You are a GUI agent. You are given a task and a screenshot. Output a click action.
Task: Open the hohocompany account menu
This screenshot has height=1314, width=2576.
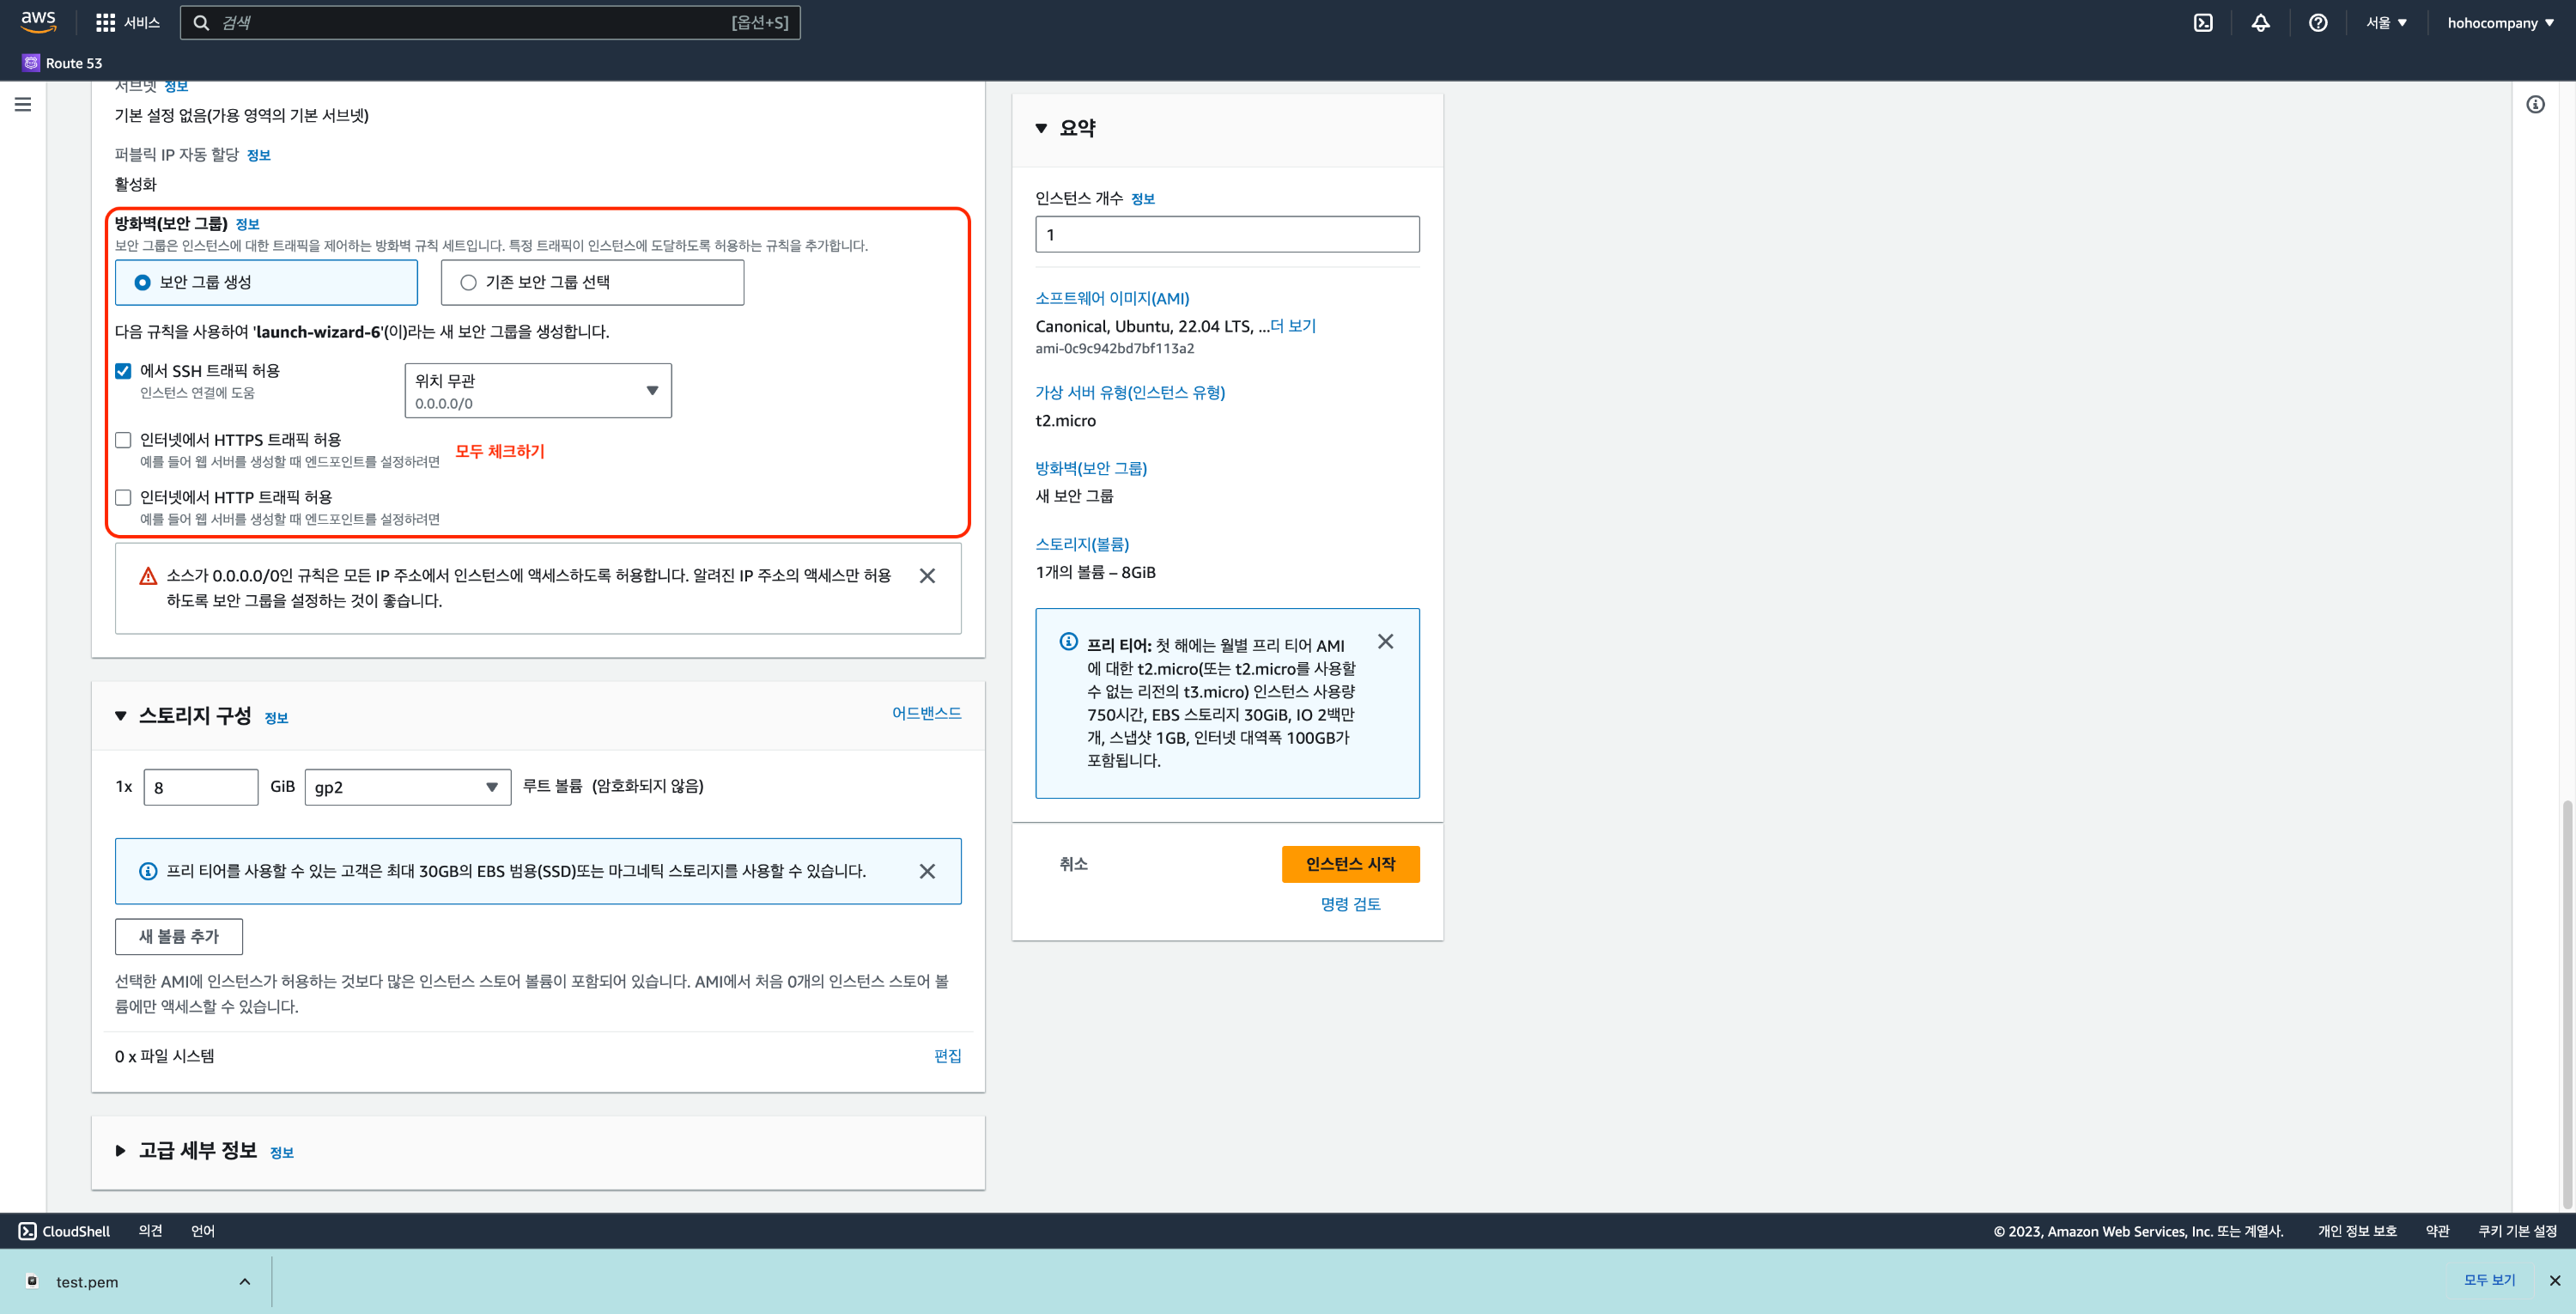[2499, 23]
